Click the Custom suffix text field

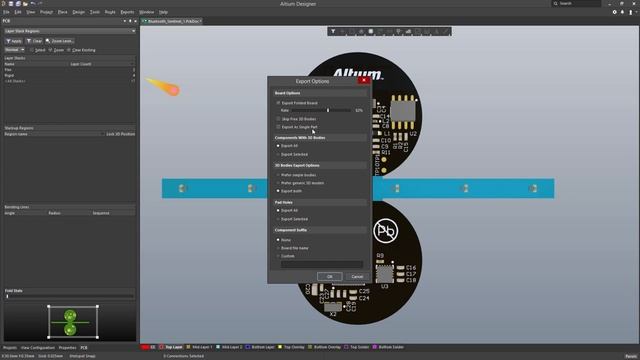[x=322, y=264]
